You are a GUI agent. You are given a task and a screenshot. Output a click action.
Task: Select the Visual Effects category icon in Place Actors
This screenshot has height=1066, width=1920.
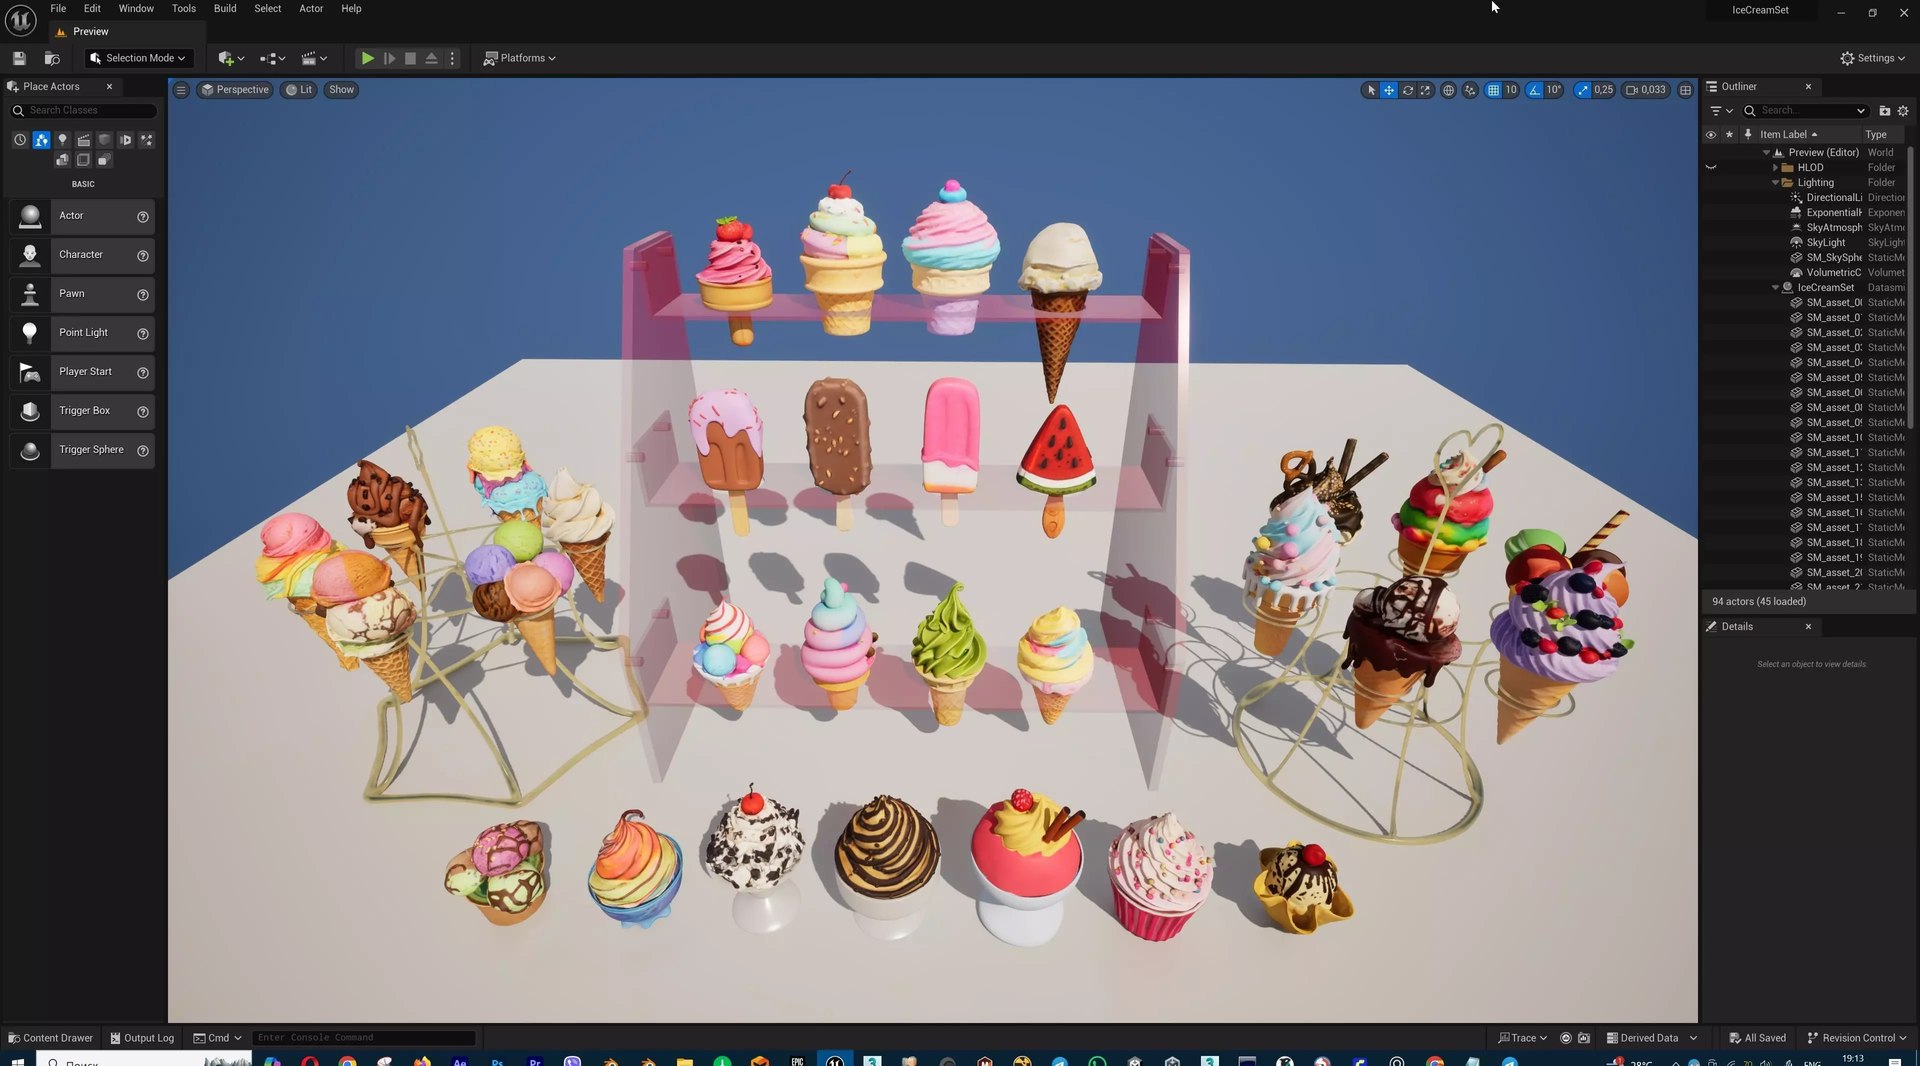click(147, 140)
